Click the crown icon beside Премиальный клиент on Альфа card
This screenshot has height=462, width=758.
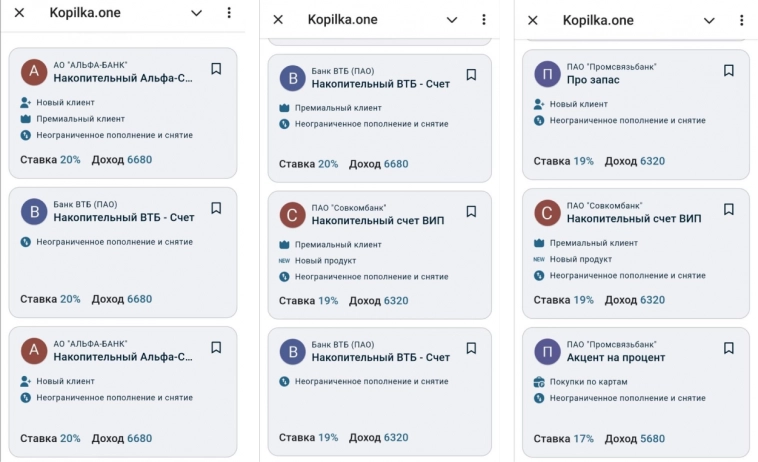point(26,119)
